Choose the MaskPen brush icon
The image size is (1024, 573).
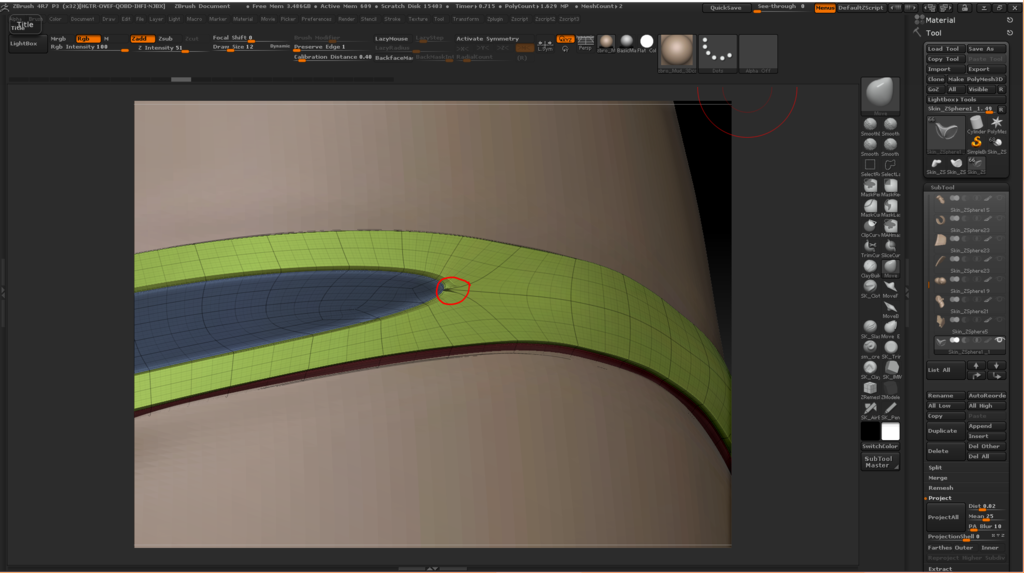point(870,186)
